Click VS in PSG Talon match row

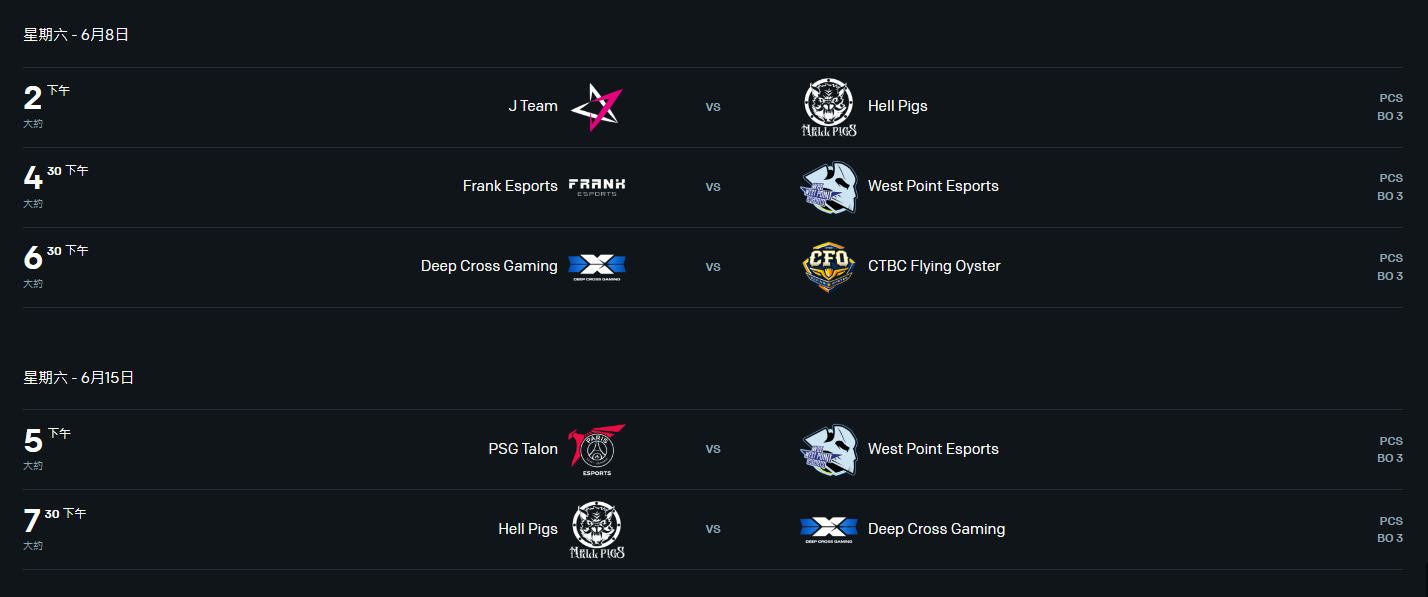(x=713, y=449)
